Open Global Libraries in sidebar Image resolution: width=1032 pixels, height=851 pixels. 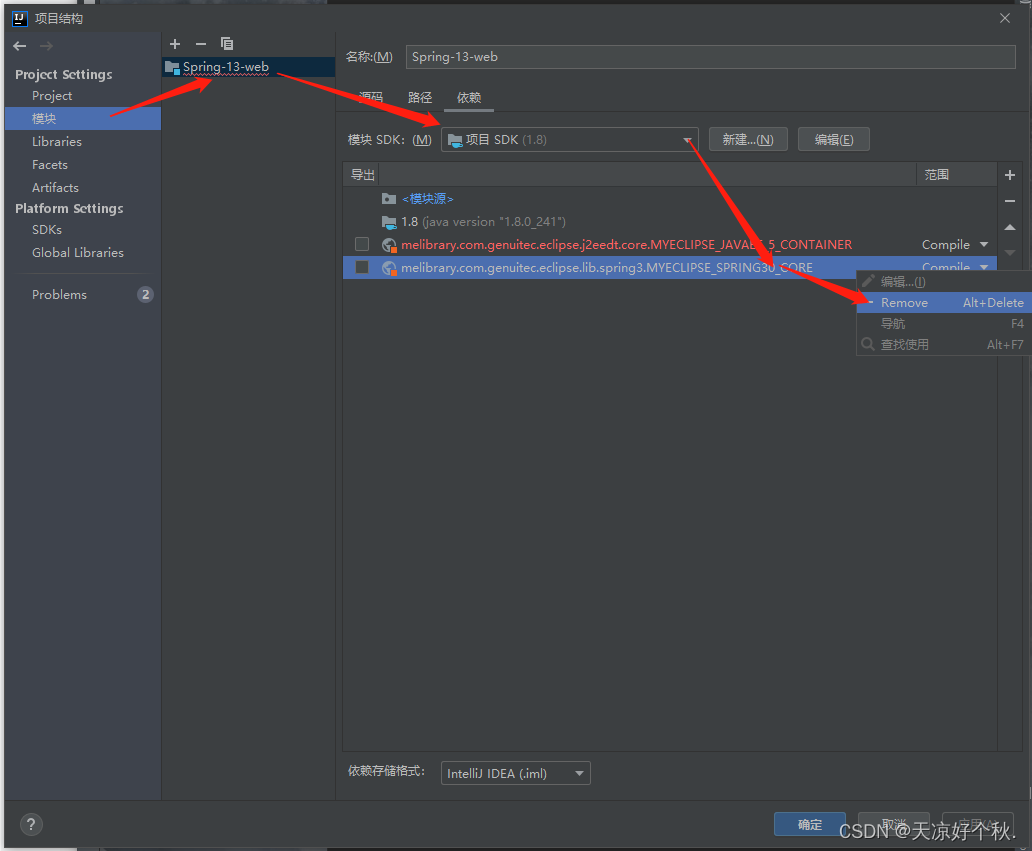pyautogui.click(x=78, y=253)
